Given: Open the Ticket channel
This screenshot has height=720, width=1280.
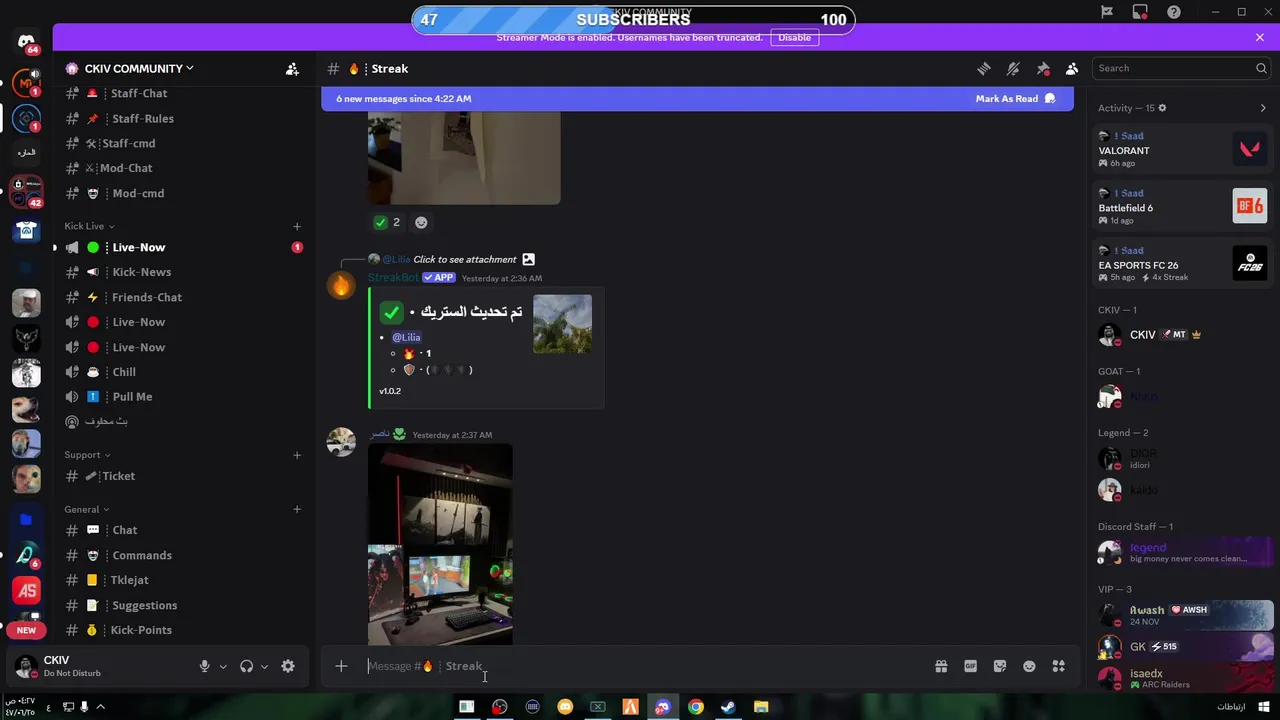Looking at the screenshot, I should tap(182, 476).
